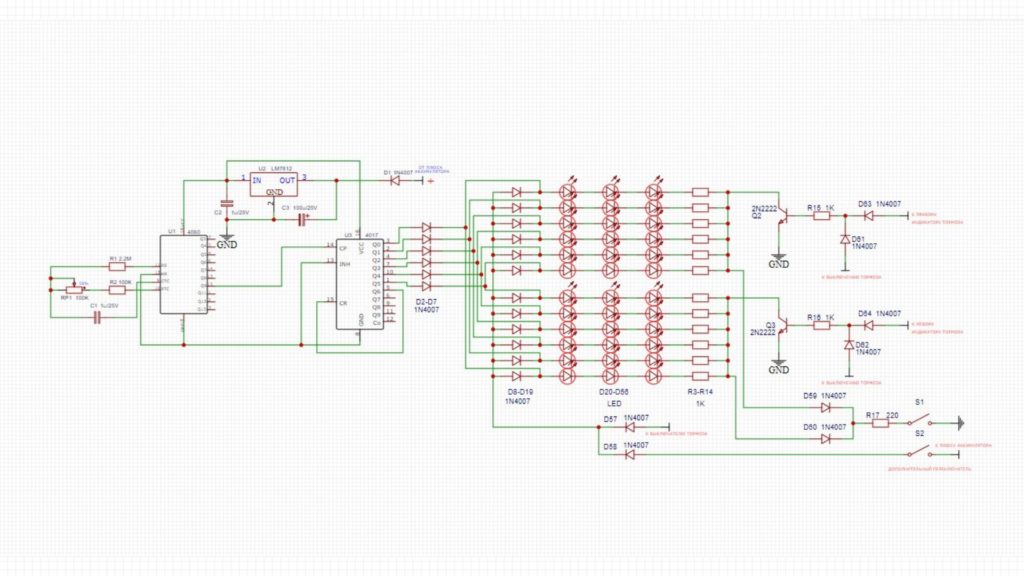This screenshot has width=1024, height=576.
Task: Select the S2 switch symbol
Action: coord(920,451)
